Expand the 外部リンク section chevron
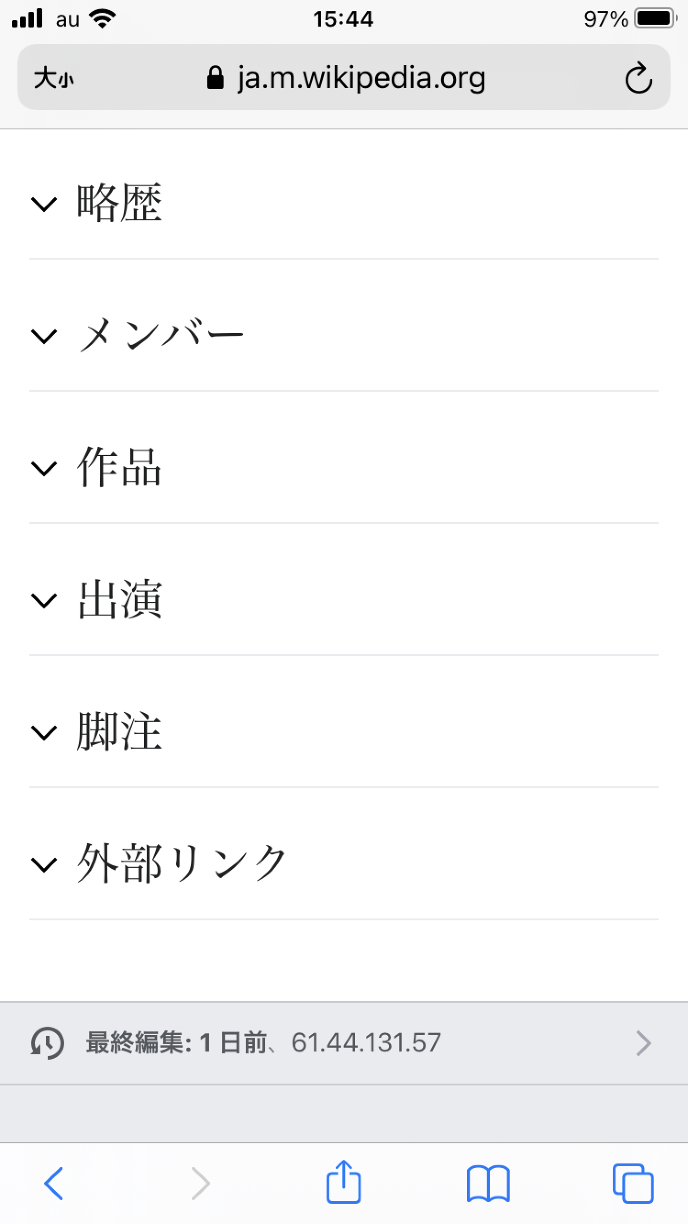The width and height of the screenshot is (688, 1224). [x=44, y=864]
